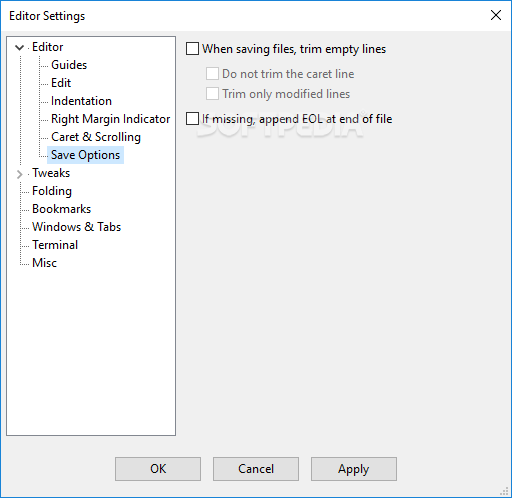Expand the Tweaks tree node

pos(20,174)
